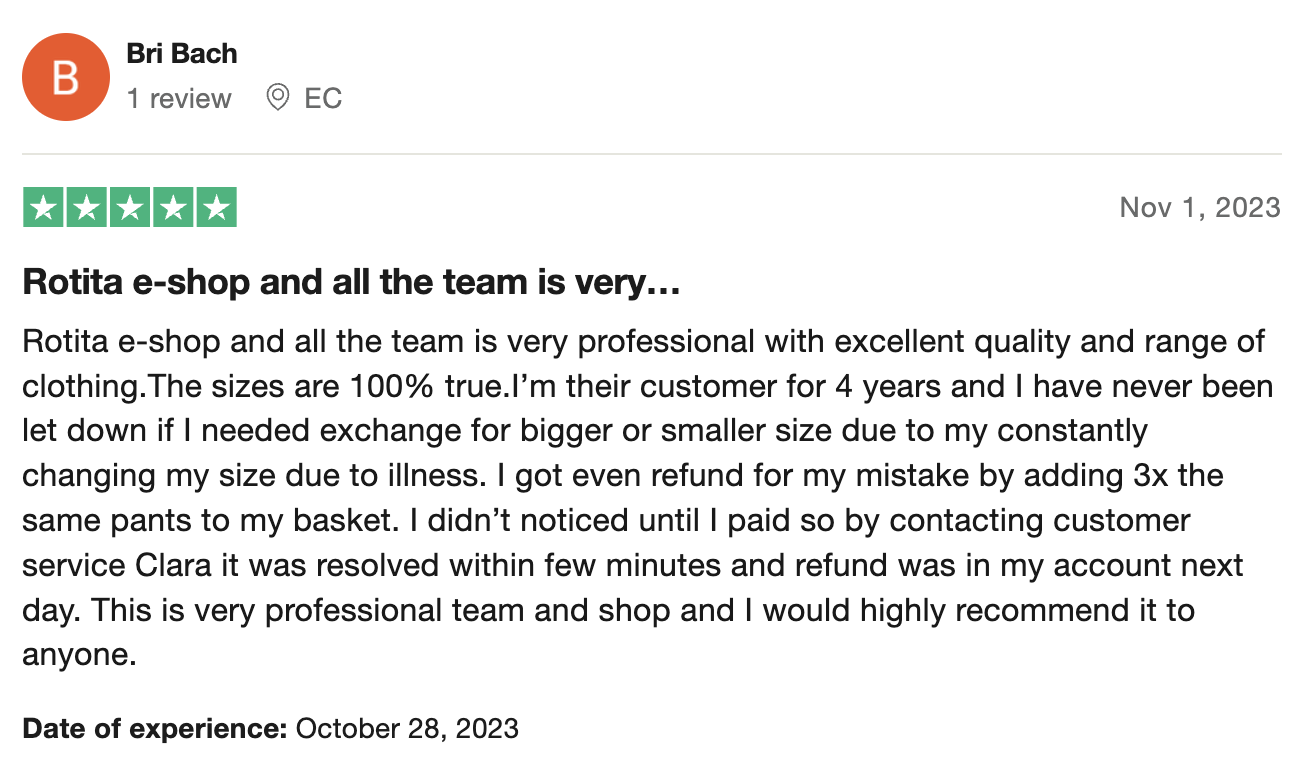Click the horizontal divider line under the reviewer info
Viewport: 1310px width, 764px height.
coord(652,154)
